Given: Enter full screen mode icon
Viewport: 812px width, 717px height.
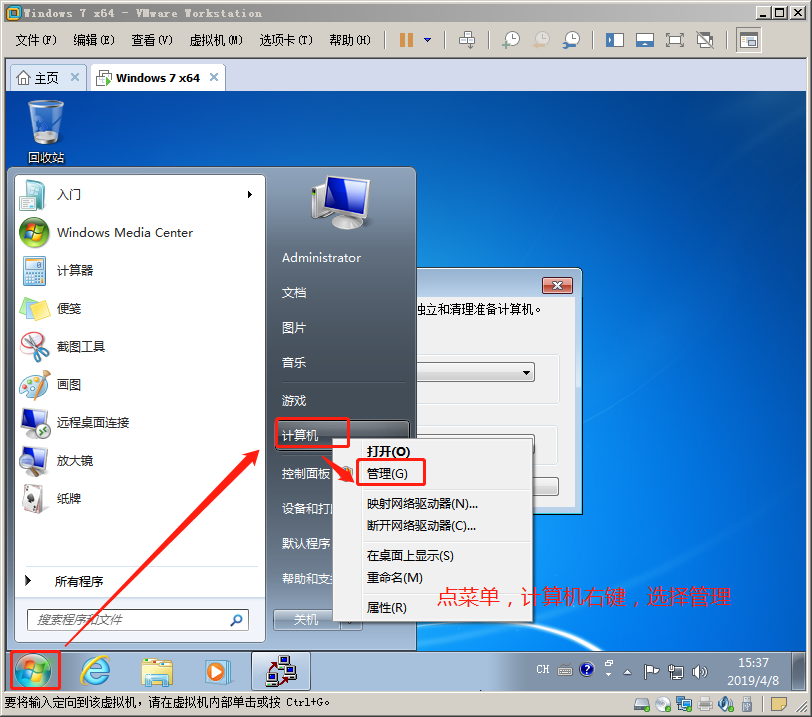Looking at the screenshot, I should tap(674, 40).
